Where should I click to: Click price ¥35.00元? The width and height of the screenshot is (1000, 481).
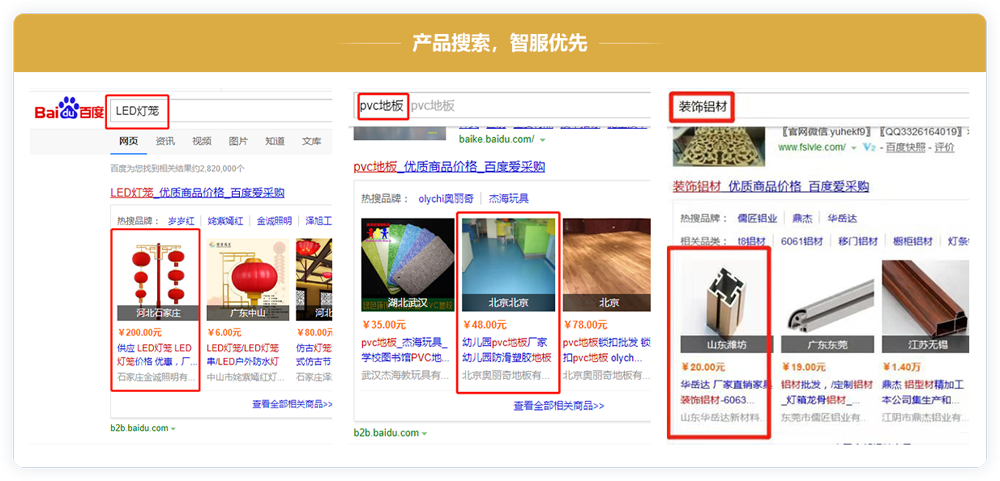(x=383, y=324)
